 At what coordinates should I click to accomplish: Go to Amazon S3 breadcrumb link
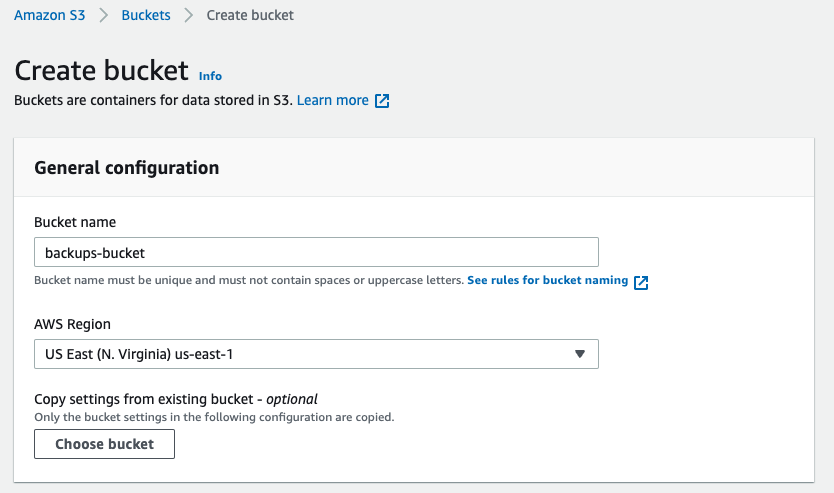pyautogui.click(x=50, y=16)
